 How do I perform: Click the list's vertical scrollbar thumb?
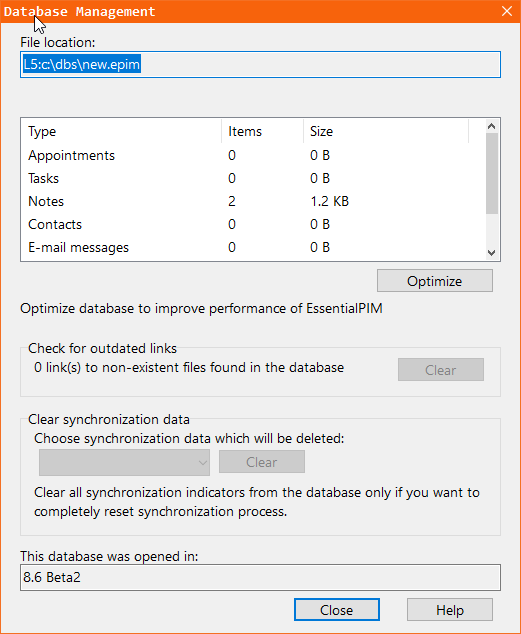[491, 173]
